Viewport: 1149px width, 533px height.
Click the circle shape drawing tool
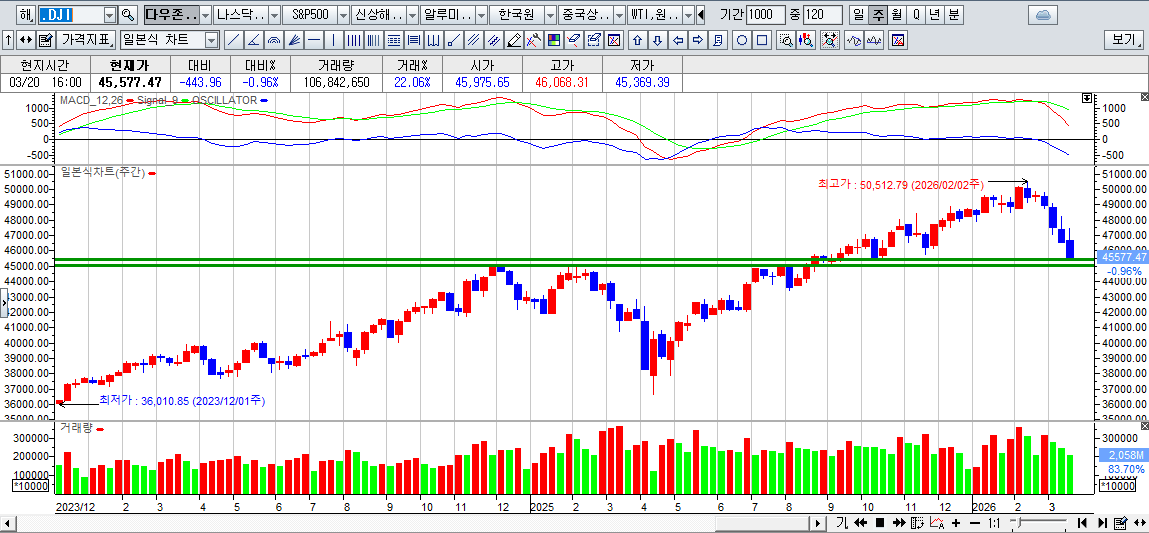pyautogui.click(x=742, y=40)
